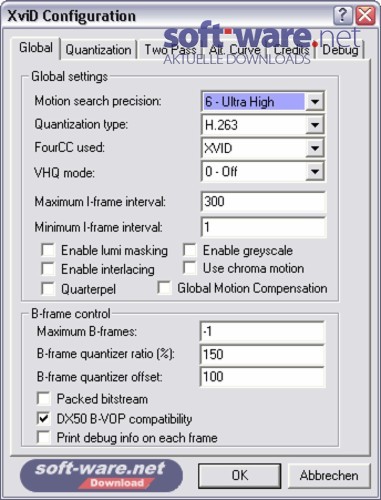This screenshot has height=500, width=381.
Task: Tick the Enable greyscale checkbox
Action: [190, 250]
